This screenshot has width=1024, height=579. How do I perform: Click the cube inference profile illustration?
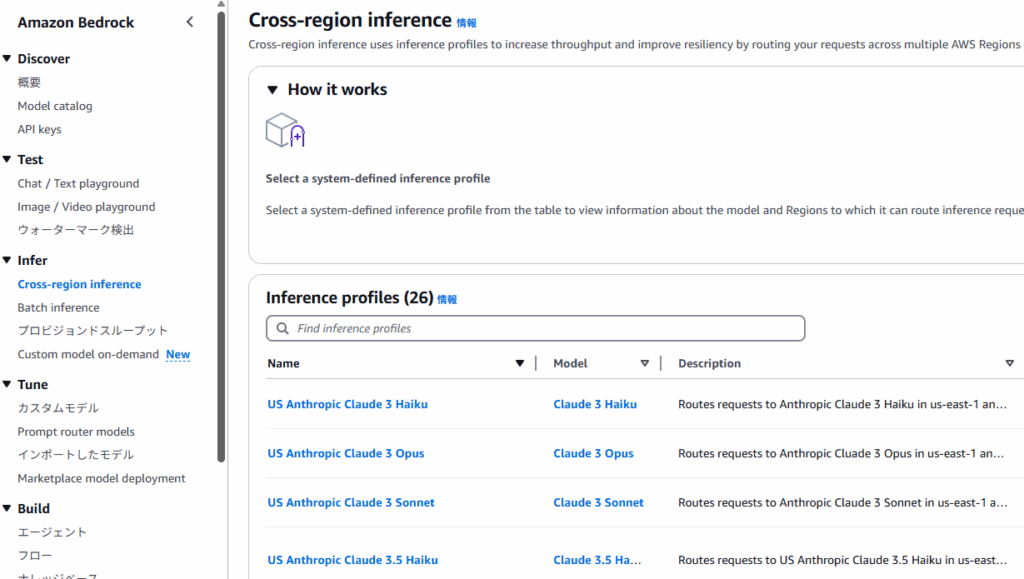point(285,130)
